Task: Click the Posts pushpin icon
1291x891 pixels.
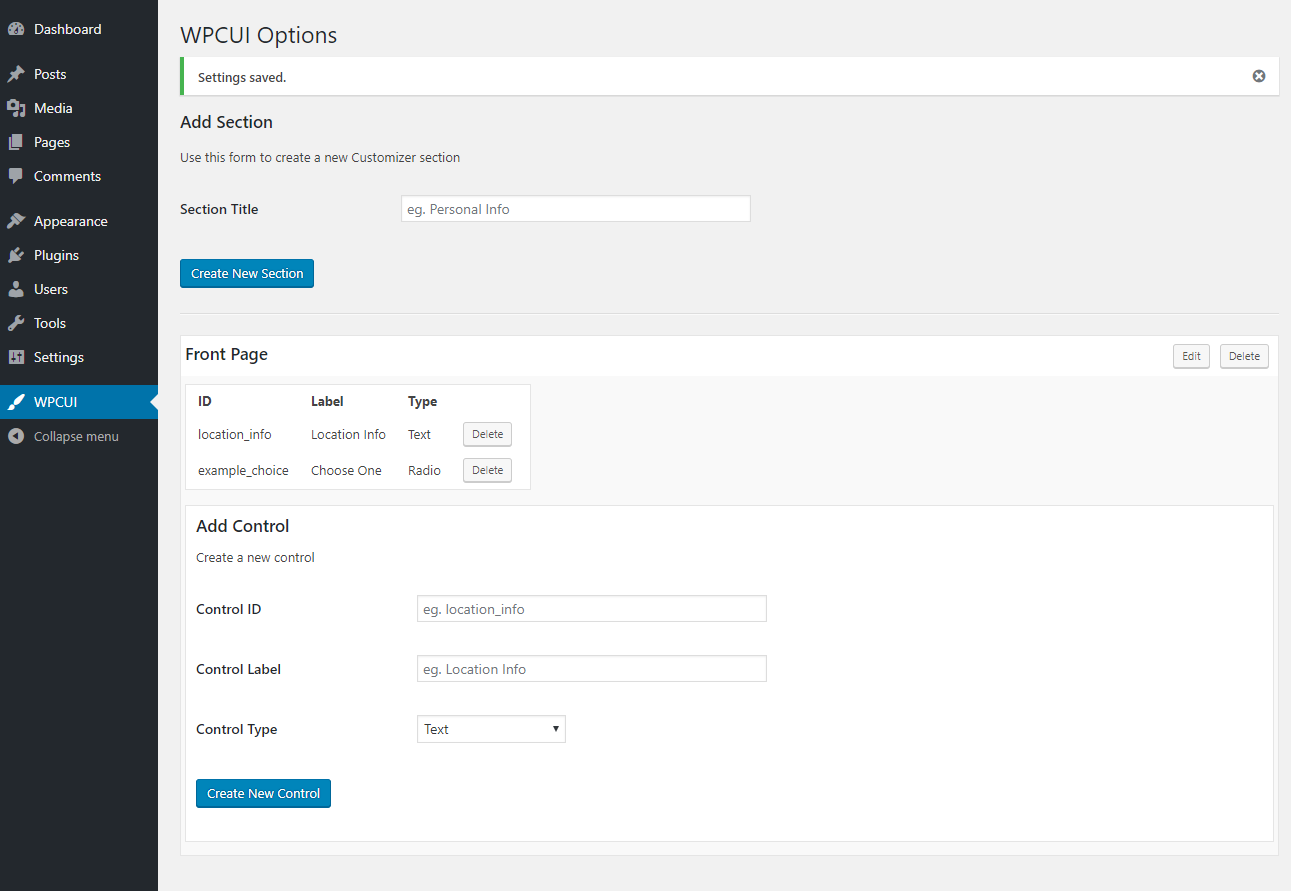Action: 16,74
